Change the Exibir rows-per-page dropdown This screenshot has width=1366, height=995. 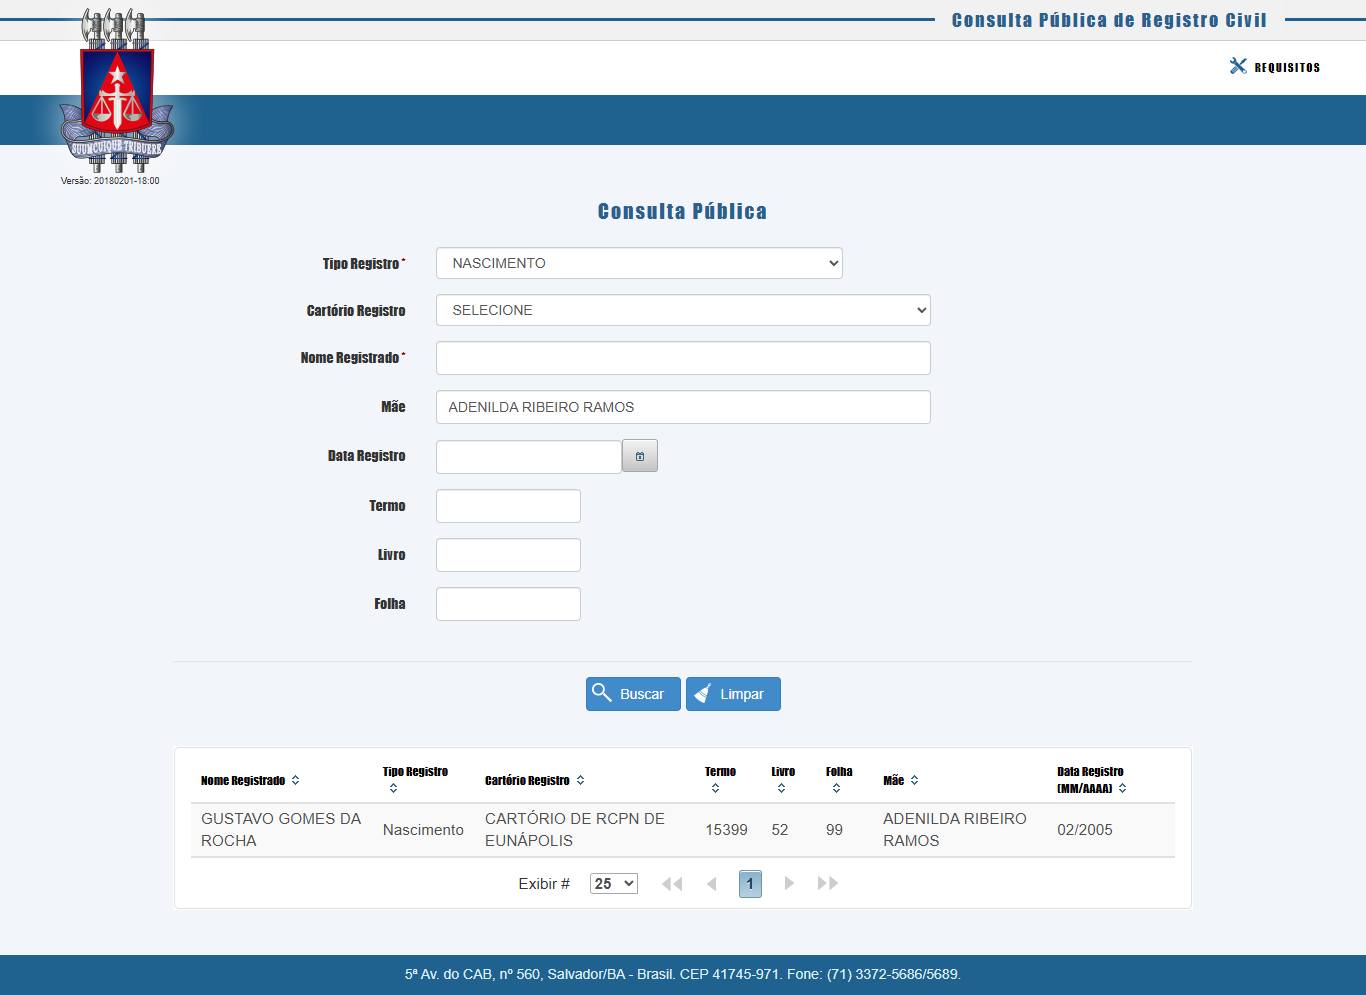point(614,884)
